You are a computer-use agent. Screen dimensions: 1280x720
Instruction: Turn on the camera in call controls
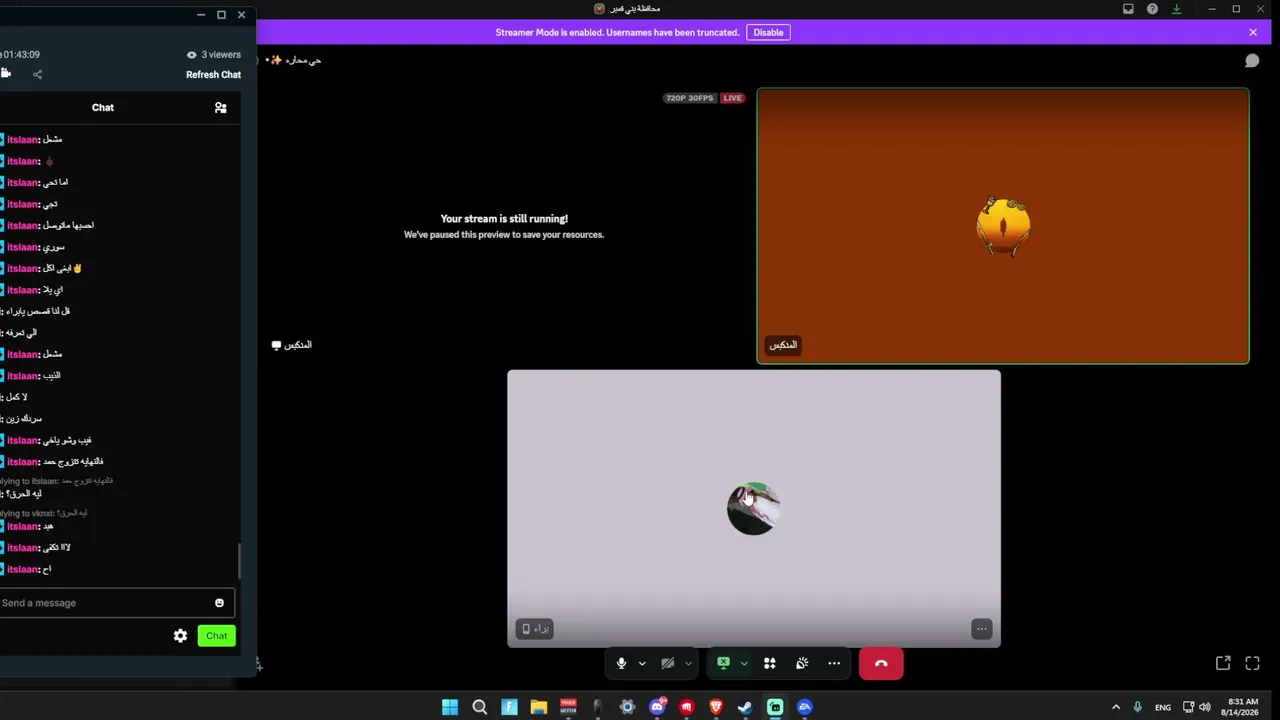(667, 663)
